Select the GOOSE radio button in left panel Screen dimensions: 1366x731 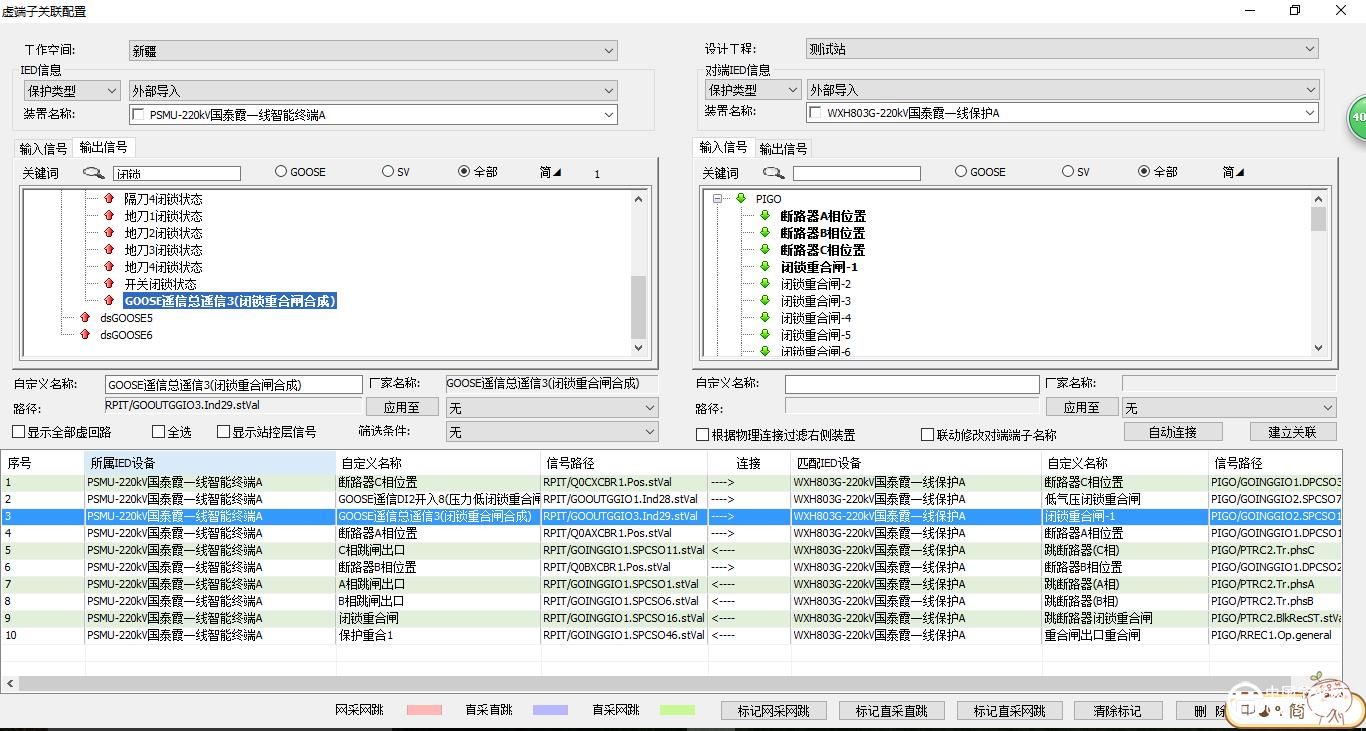pyautogui.click(x=282, y=172)
